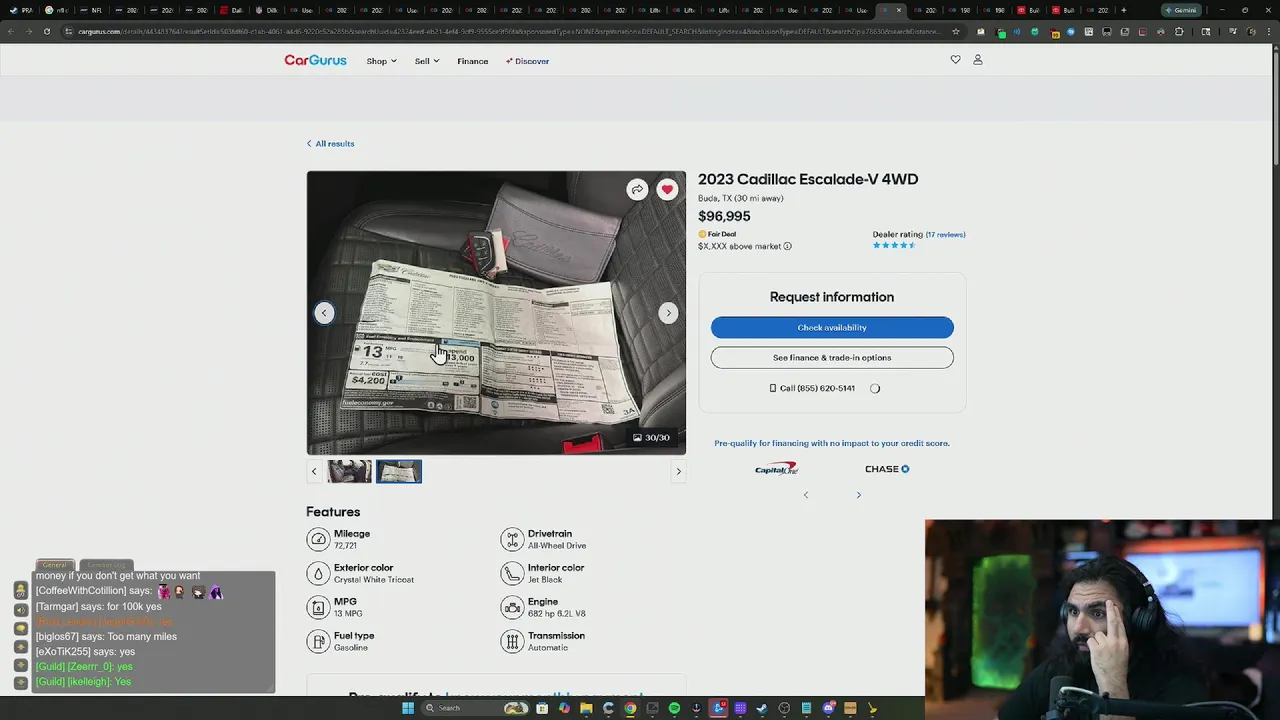Click the main window sticker photo
1280x720 pixels.
(x=496, y=313)
